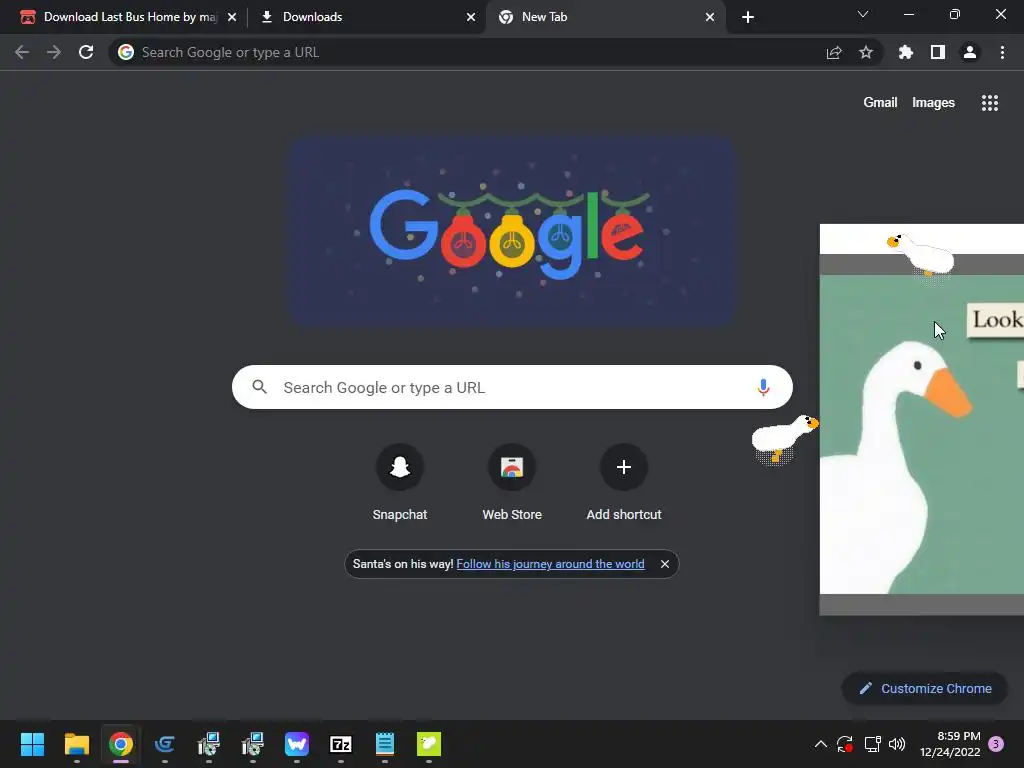This screenshot has width=1024, height=768.
Task: Click Customize Chrome
Action: tap(925, 688)
